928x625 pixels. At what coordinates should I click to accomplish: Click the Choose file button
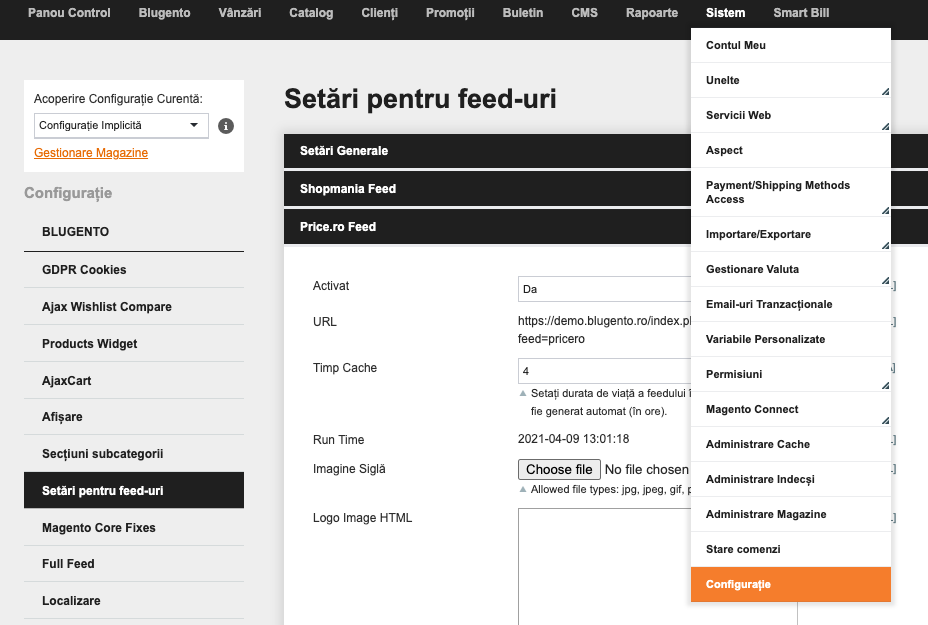[559, 469]
